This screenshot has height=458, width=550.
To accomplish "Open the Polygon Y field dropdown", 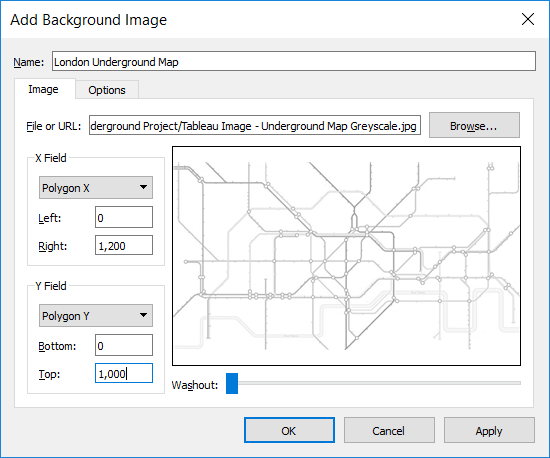I will click(96, 316).
